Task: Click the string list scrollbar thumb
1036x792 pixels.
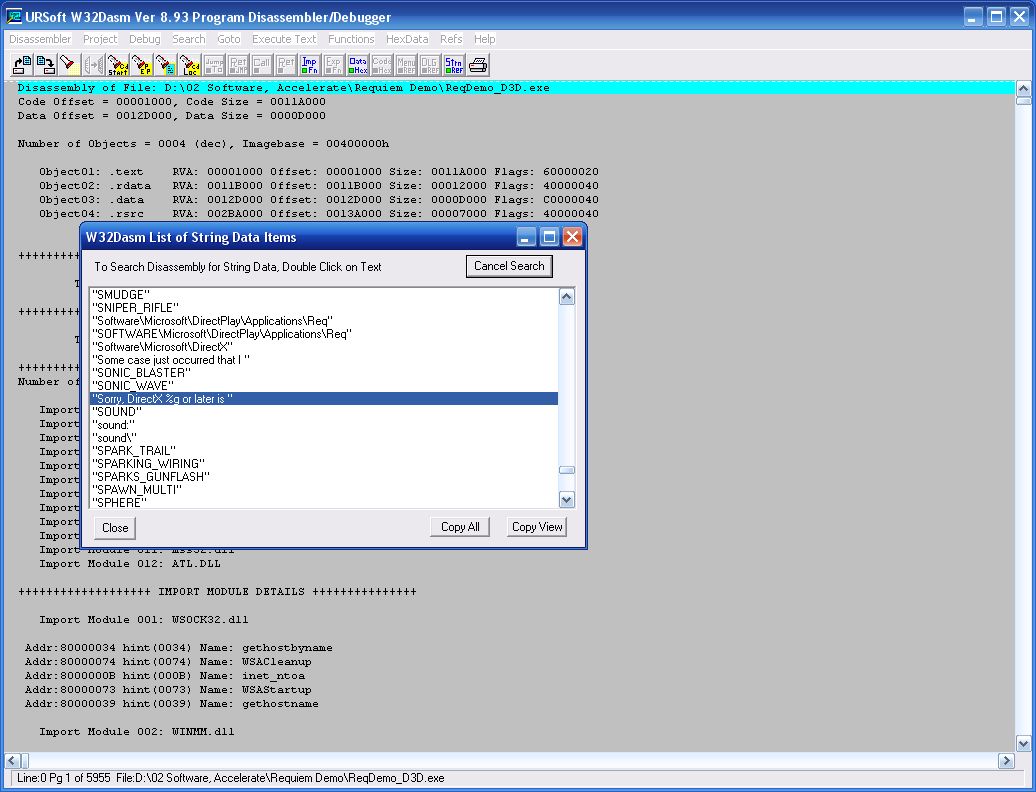Action: [x=567, y=470]
